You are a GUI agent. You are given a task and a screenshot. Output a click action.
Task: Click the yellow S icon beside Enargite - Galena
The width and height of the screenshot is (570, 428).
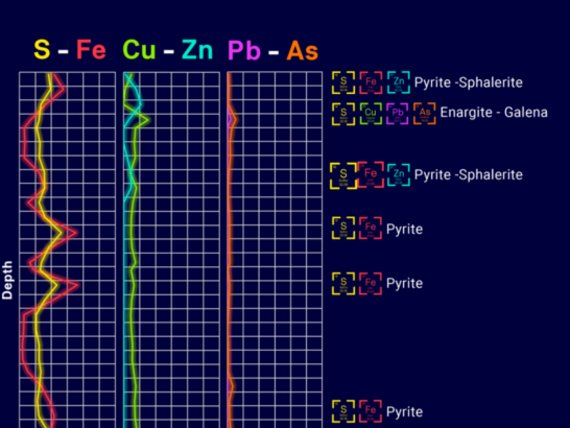click(343, 113)
